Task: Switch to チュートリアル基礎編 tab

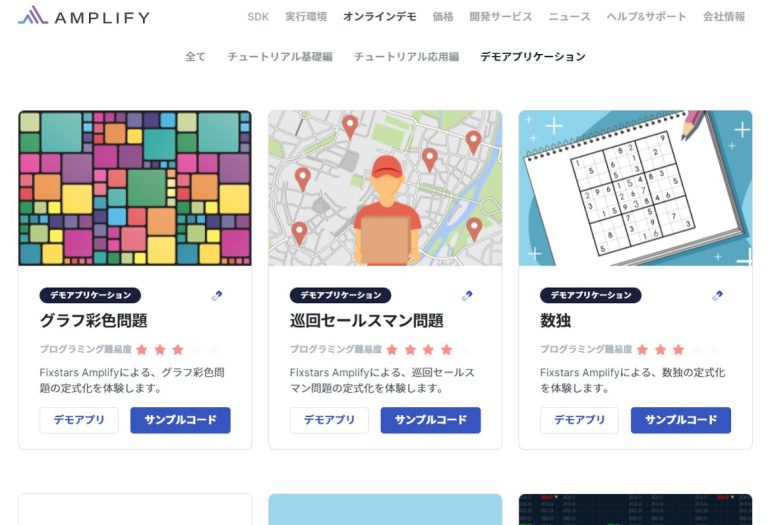Action: pyautogui.click(x=280, y=57)
